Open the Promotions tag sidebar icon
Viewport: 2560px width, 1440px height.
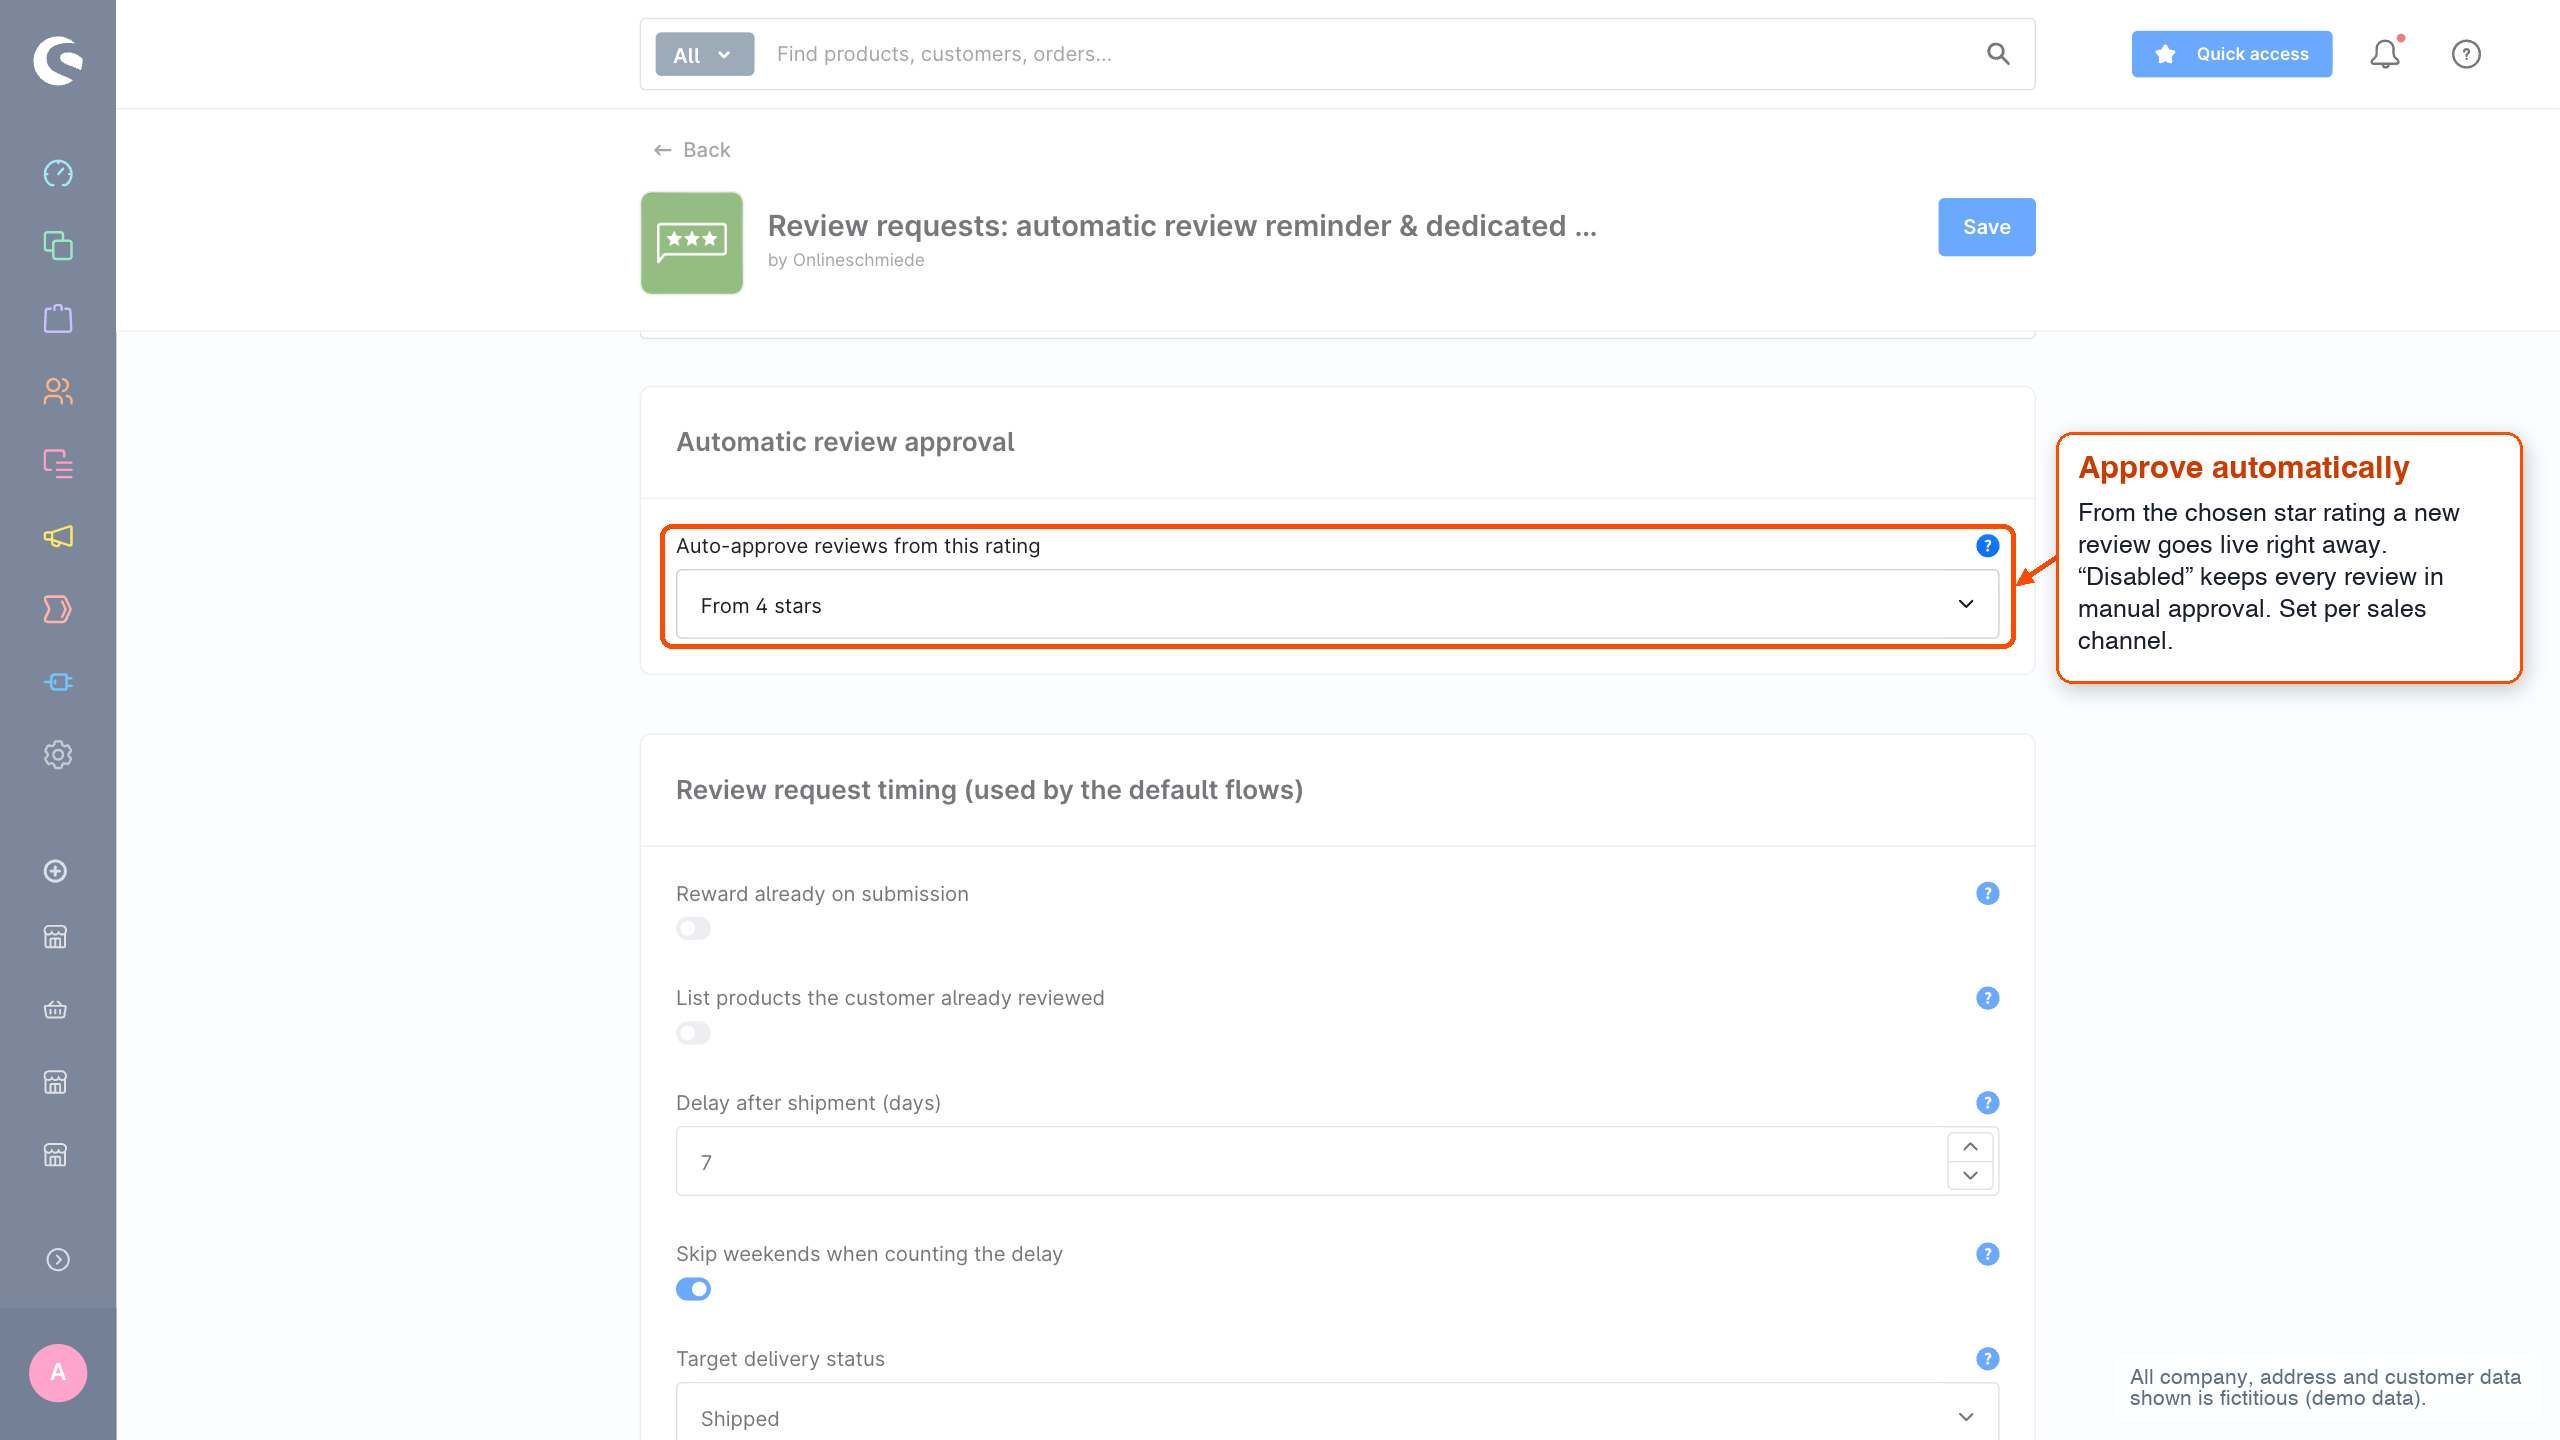(x=58, y=609)
